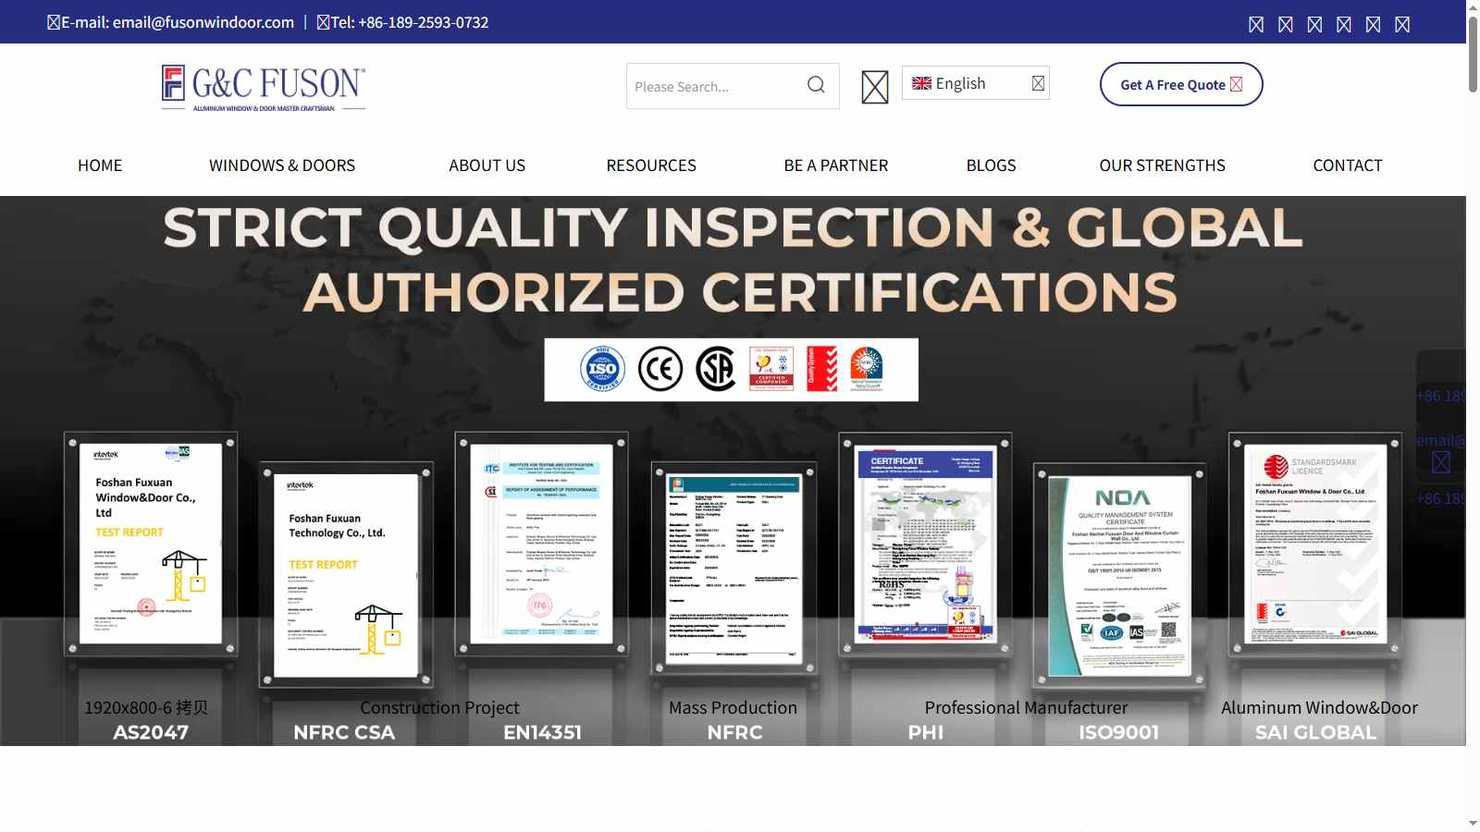This screenshot has height=832, width=1480.
Task: Click the page scrollbar down arrow
Action: 1473,824
